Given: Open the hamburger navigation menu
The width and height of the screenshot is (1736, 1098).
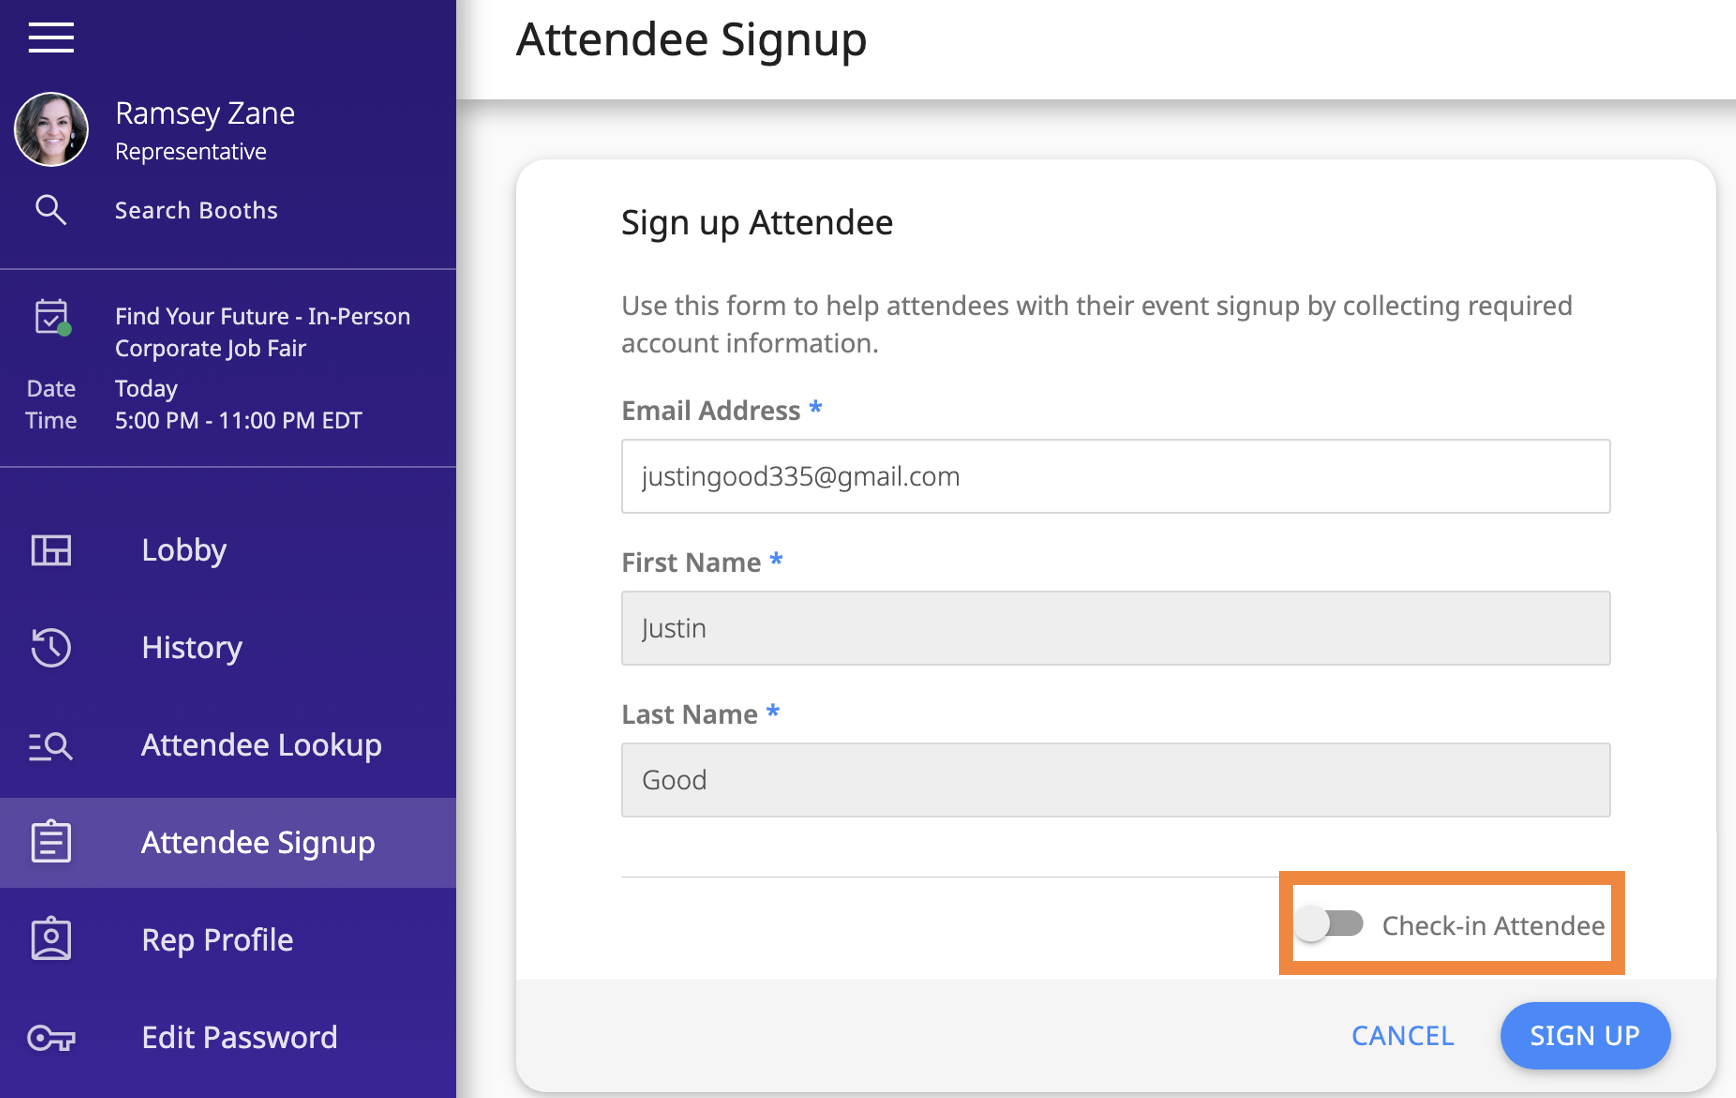Looking at the screenshot, I should (50, 37).
